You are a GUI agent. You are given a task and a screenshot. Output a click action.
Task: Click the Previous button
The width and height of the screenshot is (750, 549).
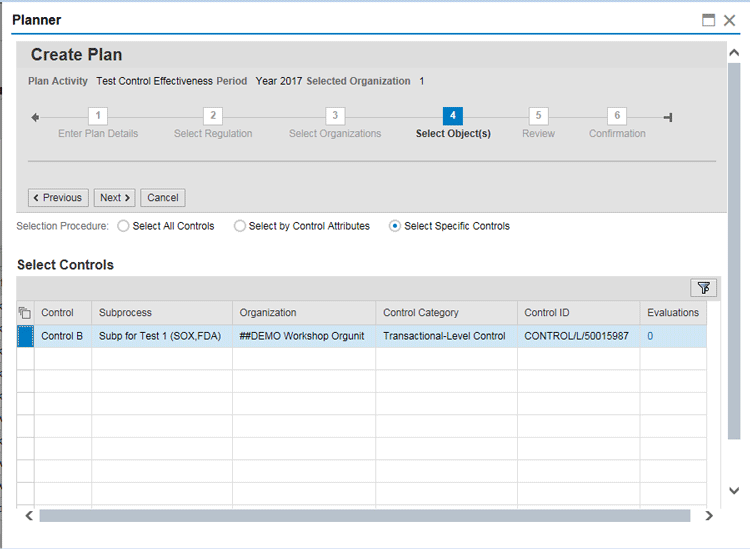tap(58, 198)
